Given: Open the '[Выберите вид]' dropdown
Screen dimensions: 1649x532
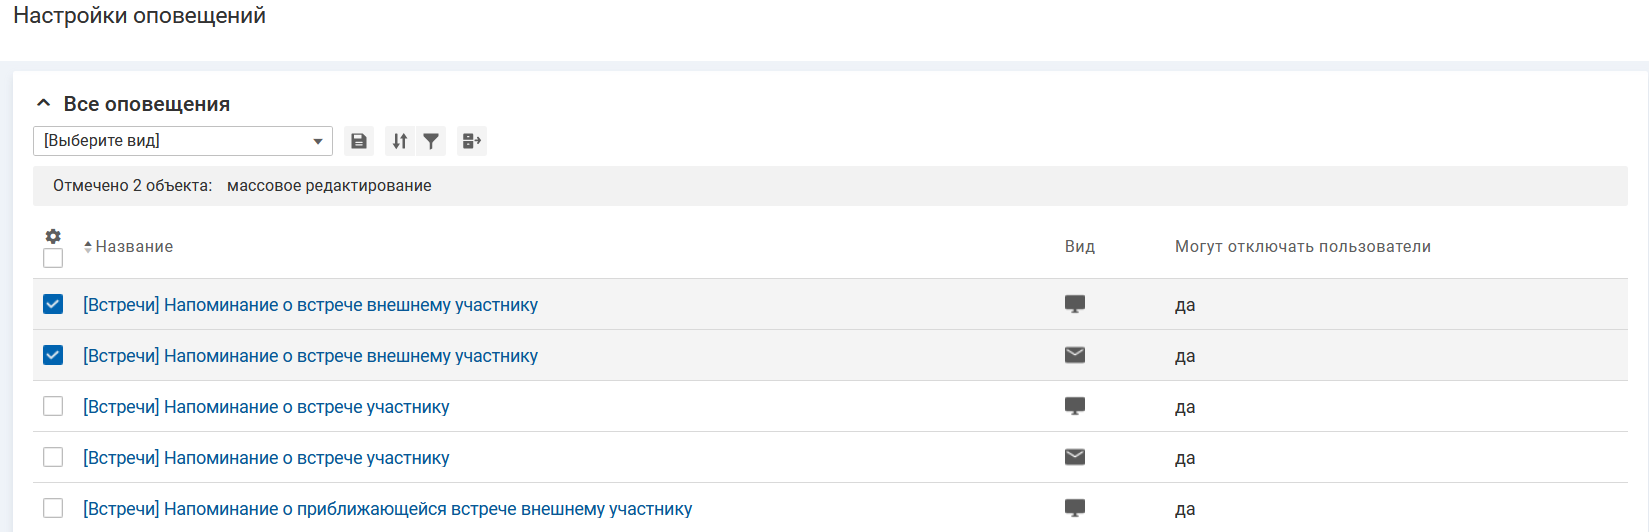Looking at the screenshot, I should click(183, 141).
